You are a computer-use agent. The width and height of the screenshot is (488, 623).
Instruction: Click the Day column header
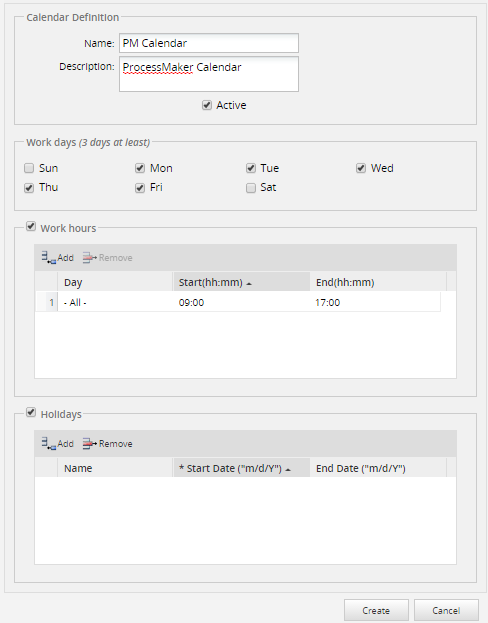pyautogui.click(x=115, y=282)
